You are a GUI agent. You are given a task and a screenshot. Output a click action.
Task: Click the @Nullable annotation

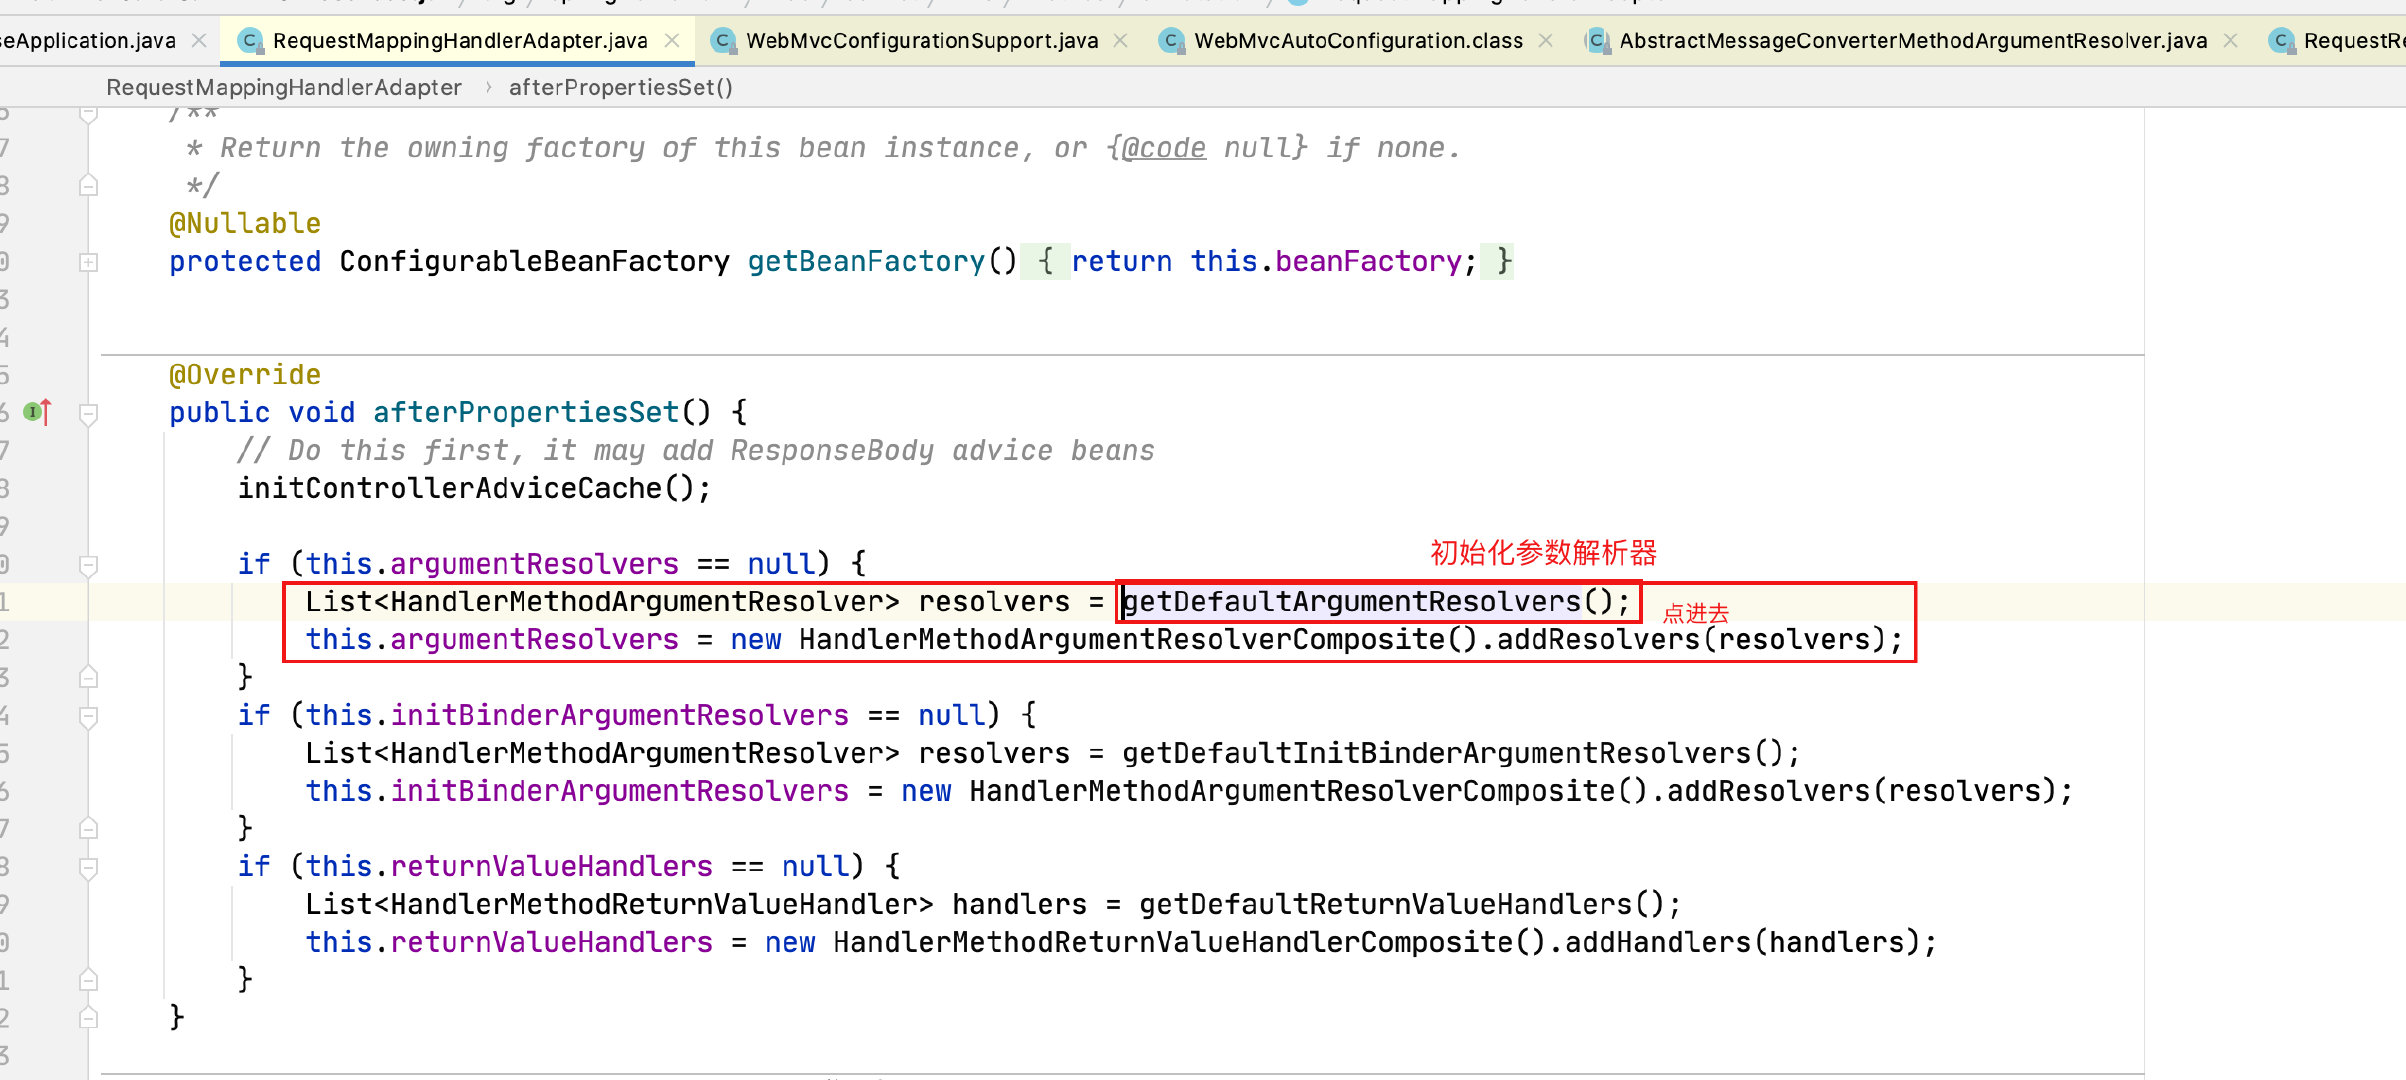(245, 223)
